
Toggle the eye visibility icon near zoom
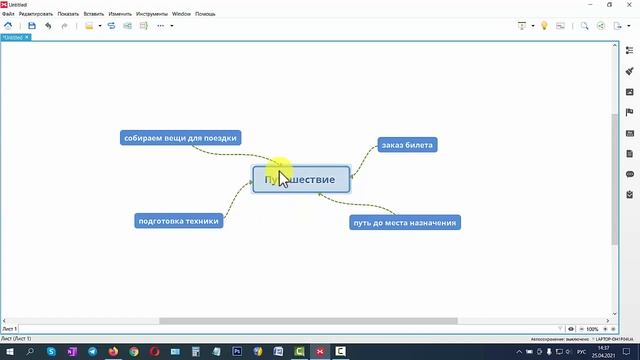tap(571, 329)
